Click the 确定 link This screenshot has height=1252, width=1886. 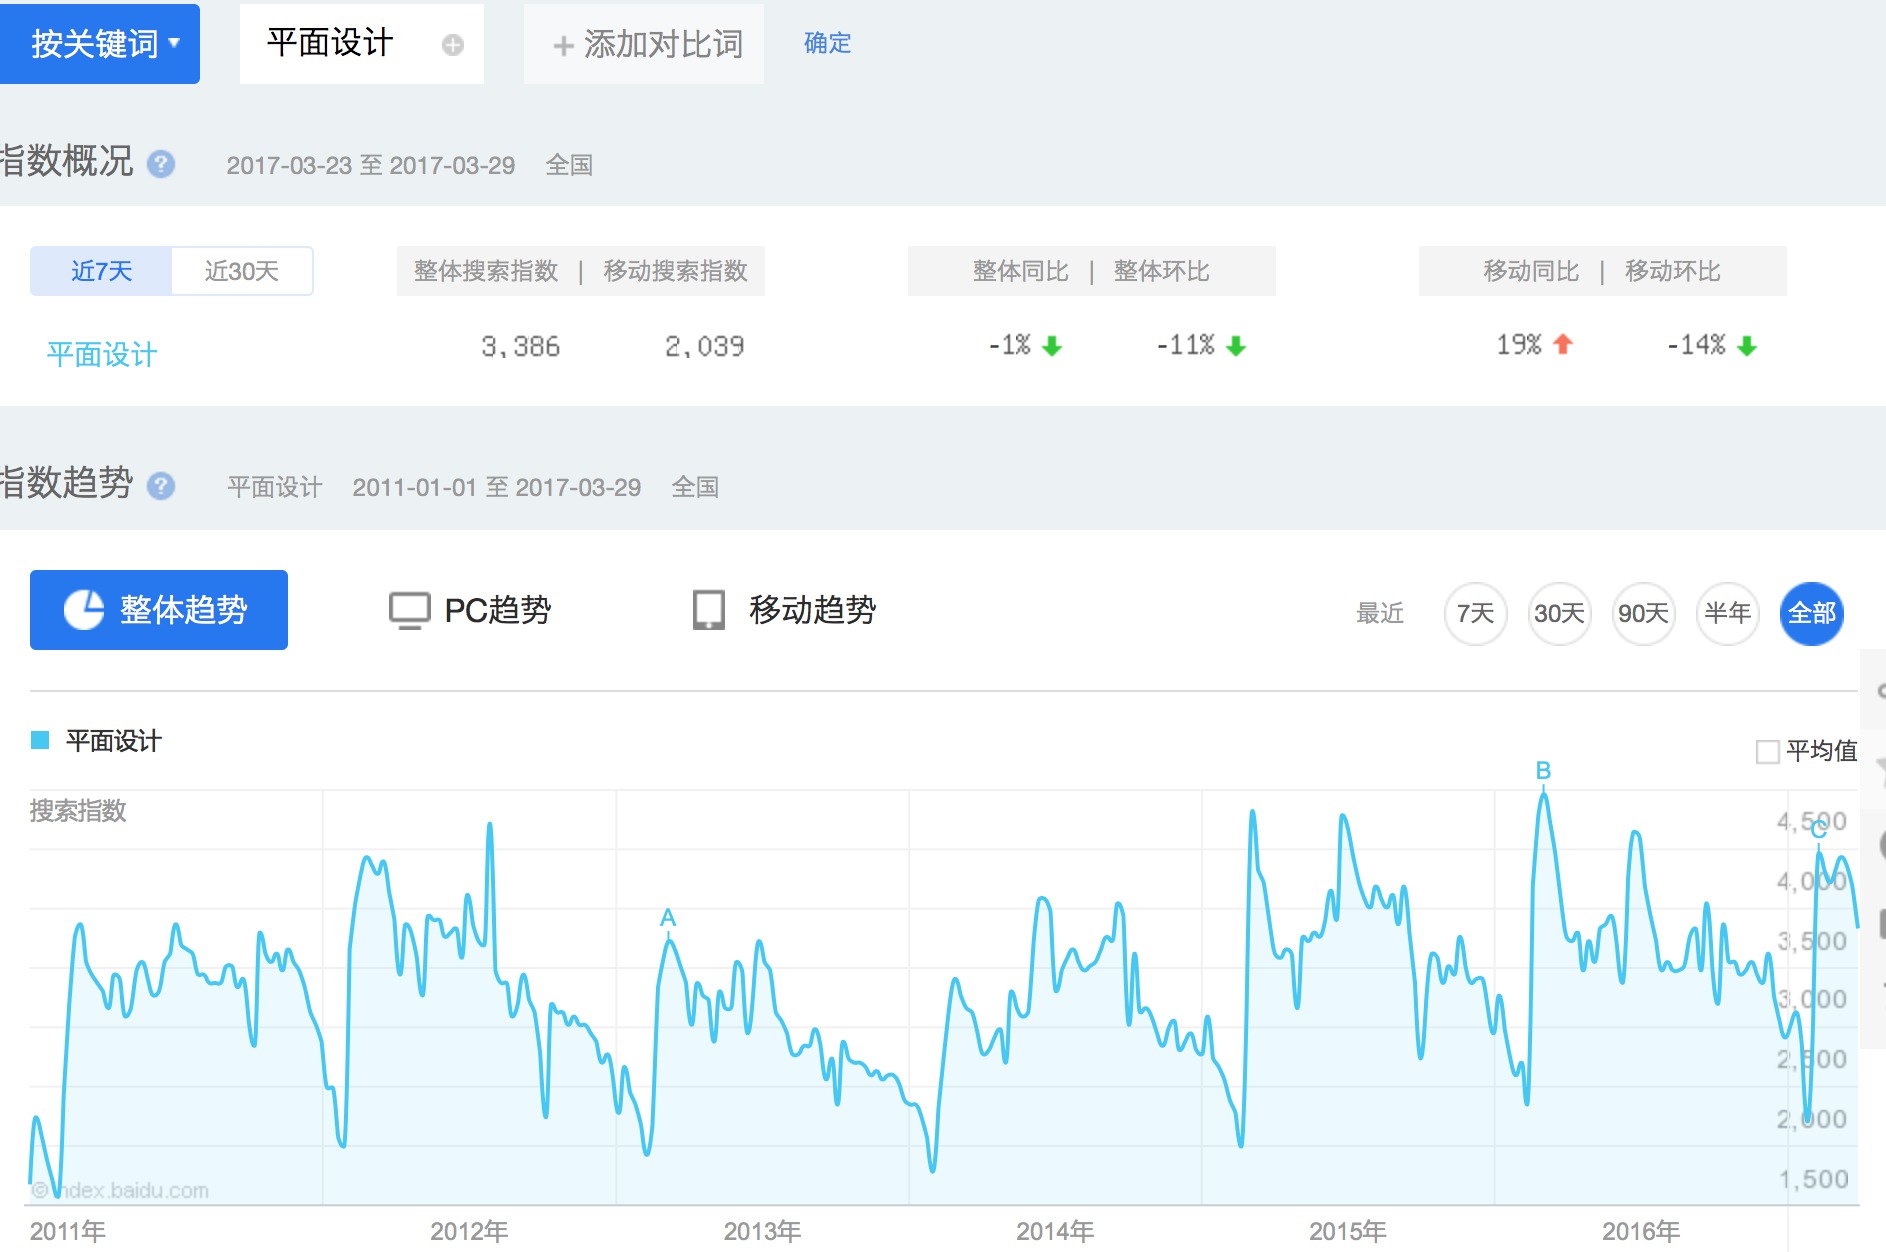pos(827,43)
